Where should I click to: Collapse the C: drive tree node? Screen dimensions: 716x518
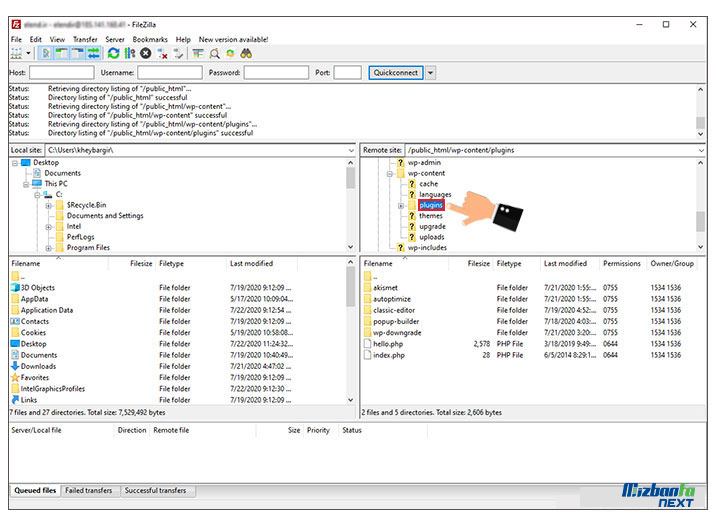[x=37, y=195]
